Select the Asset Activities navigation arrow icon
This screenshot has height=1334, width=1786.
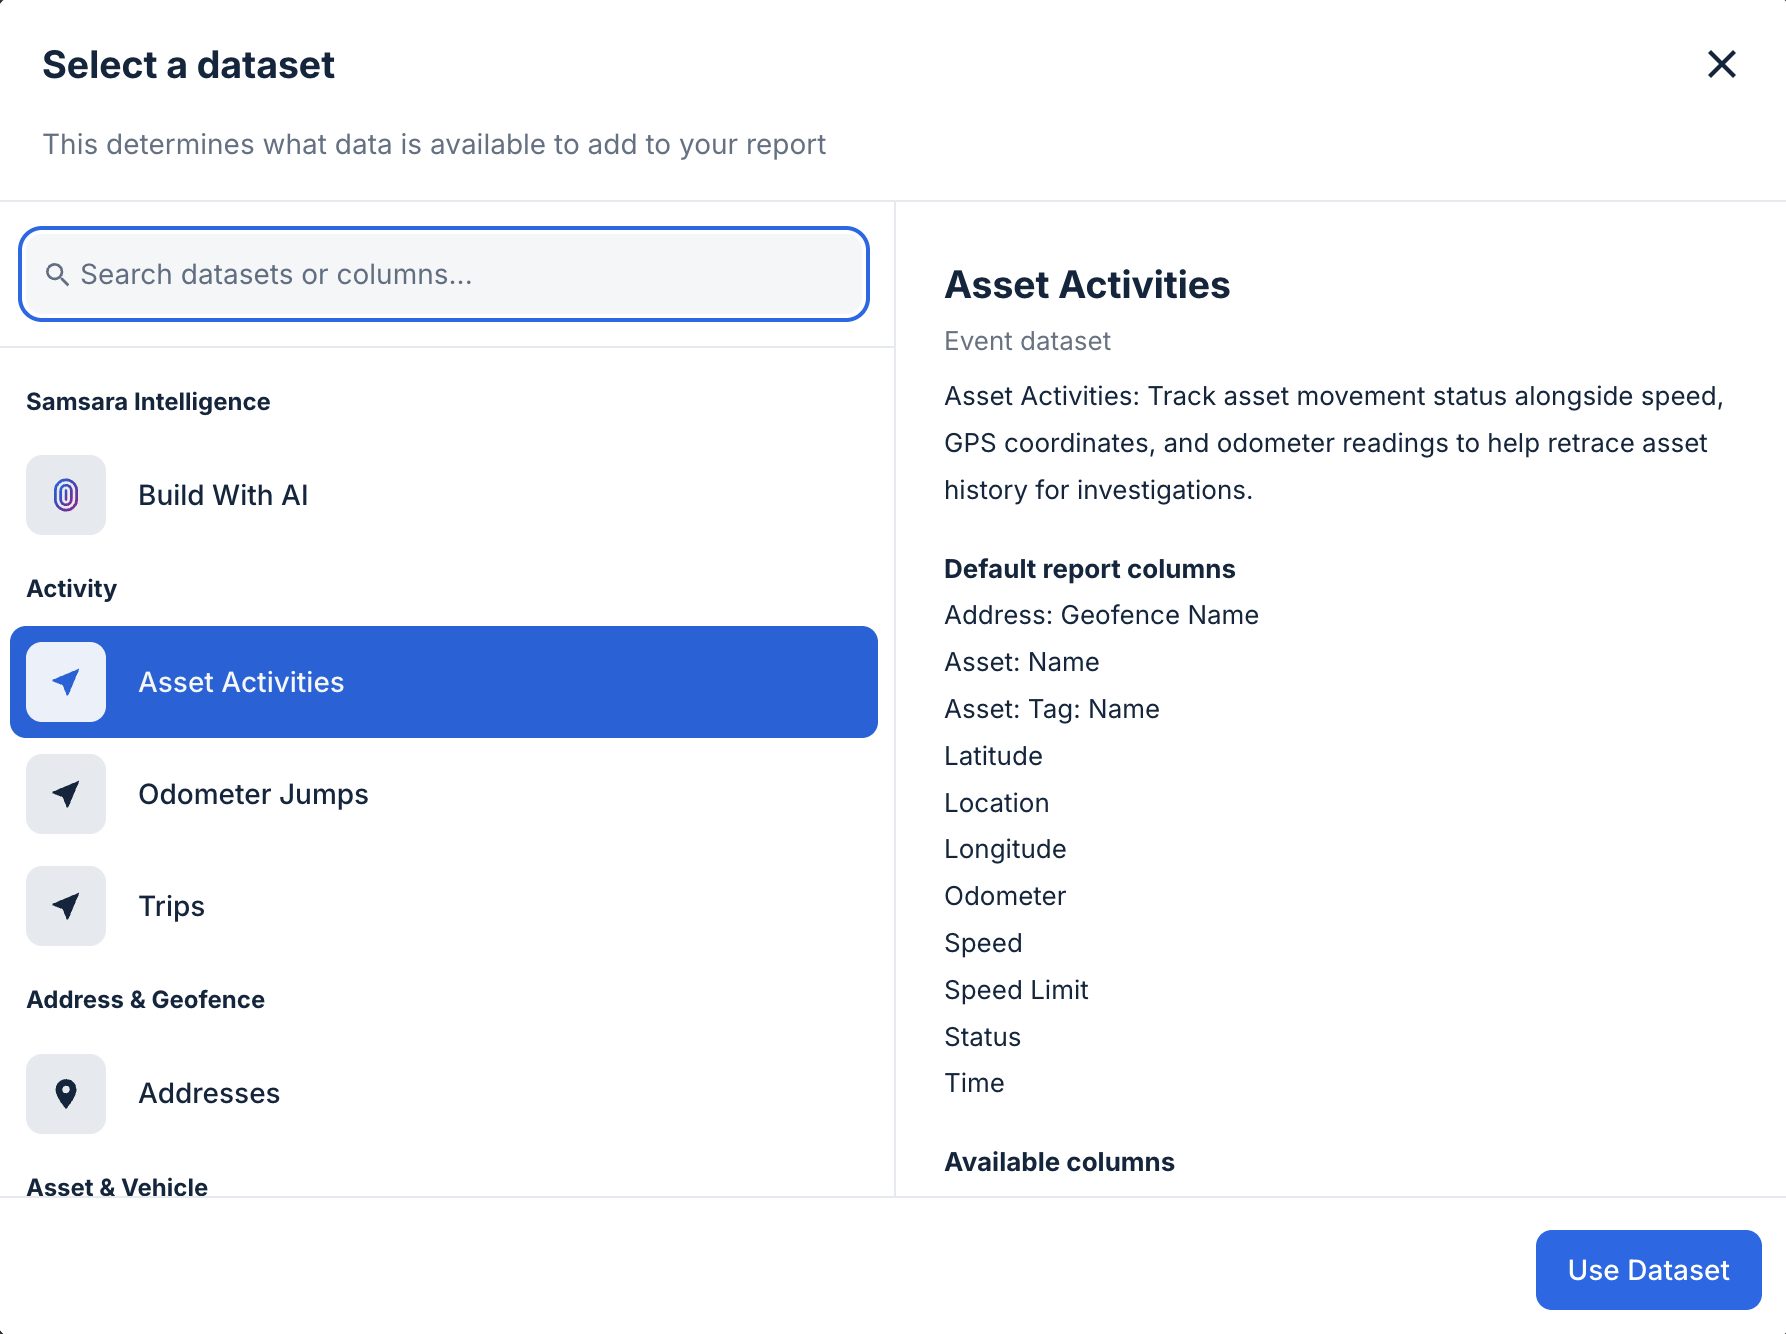click(65, 682)
